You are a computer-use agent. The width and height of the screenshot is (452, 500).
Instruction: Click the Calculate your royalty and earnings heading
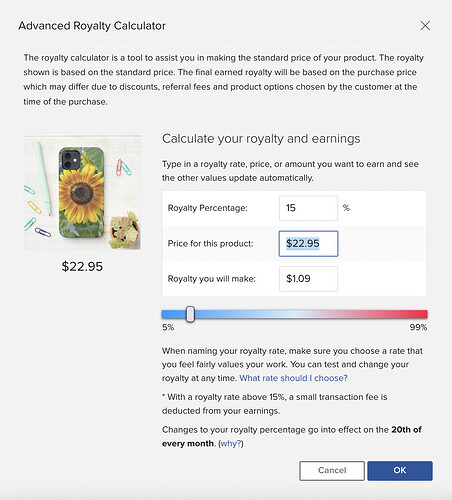[x=261, y=139]
